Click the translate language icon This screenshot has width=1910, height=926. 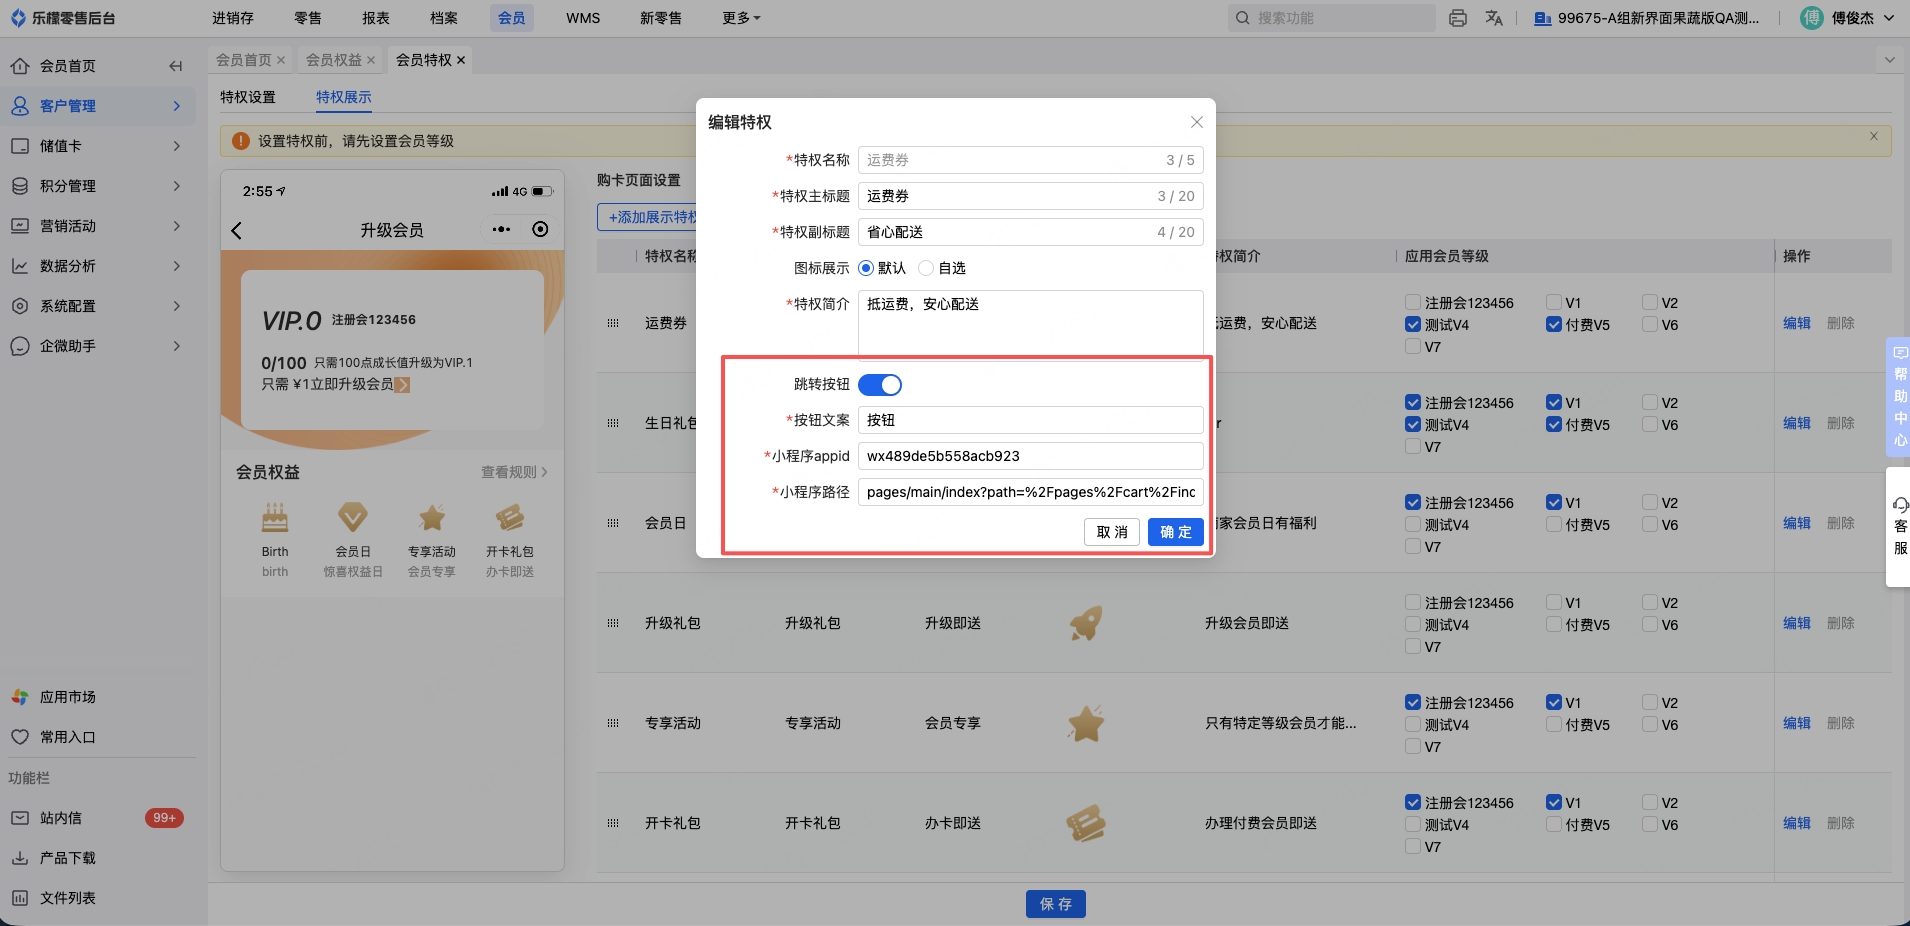point(1494,18)
